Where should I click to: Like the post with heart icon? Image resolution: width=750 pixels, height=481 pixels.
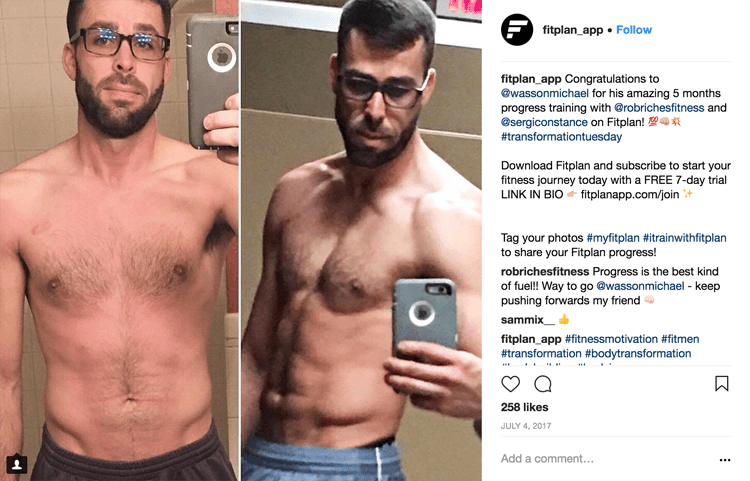click(x=510, y=384)
